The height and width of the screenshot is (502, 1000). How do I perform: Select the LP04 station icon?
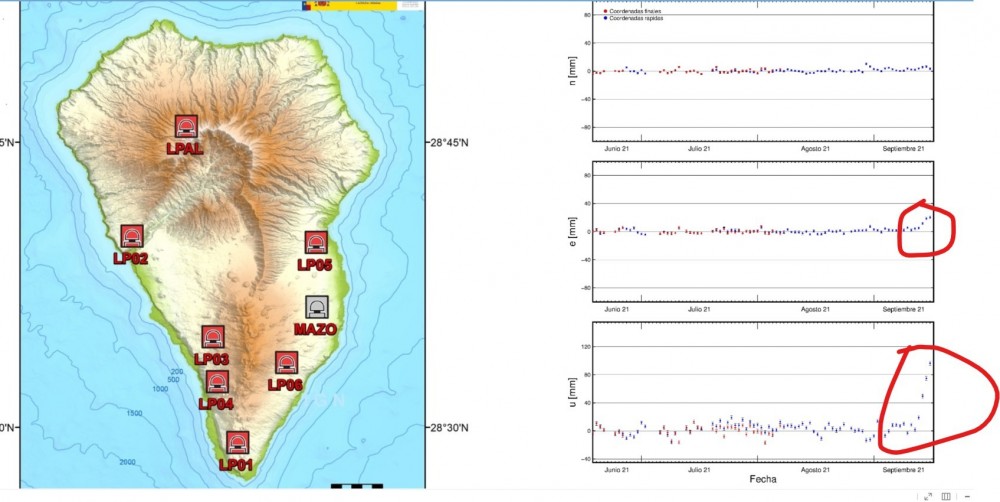(x=217, y=381)
